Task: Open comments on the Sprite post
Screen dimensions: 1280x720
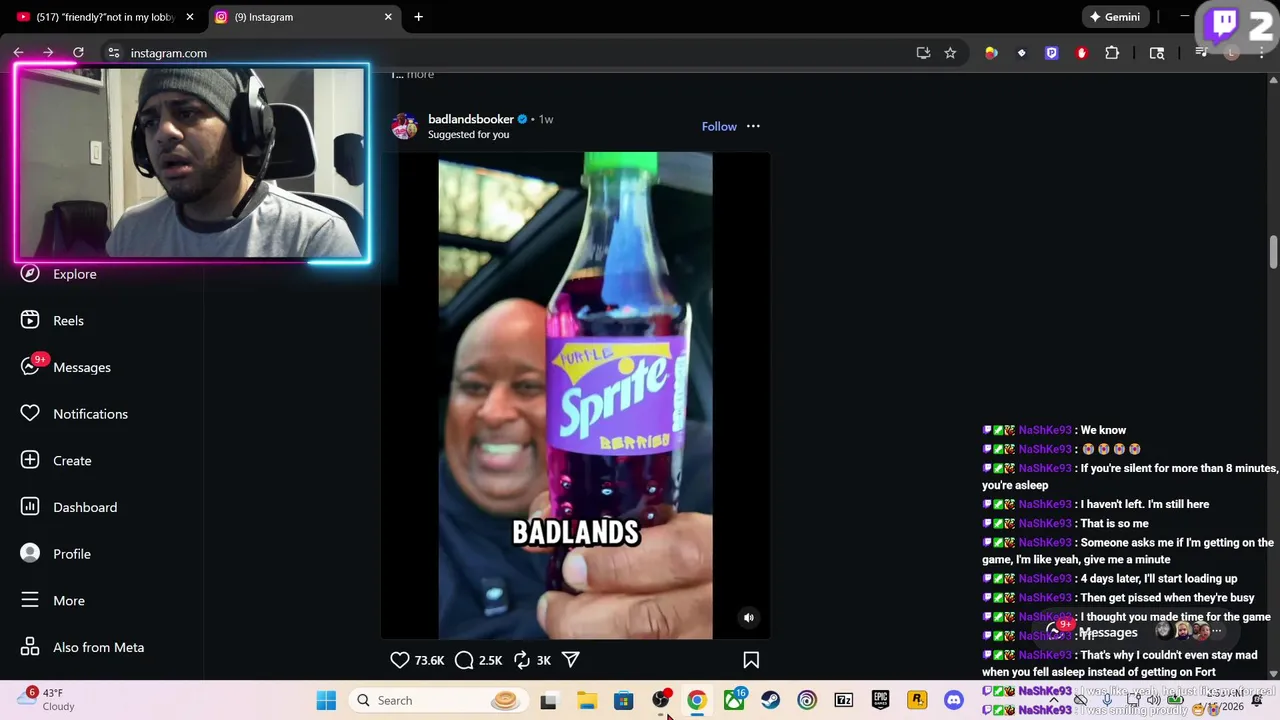Action: coord(464,660)
